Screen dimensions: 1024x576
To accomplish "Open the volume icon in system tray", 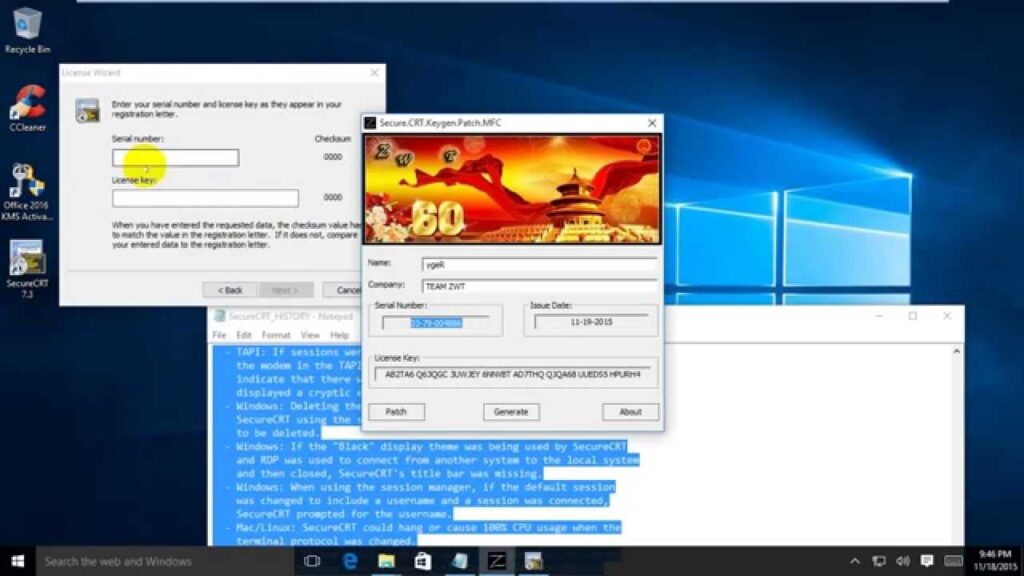I will (x=903, y=561).
